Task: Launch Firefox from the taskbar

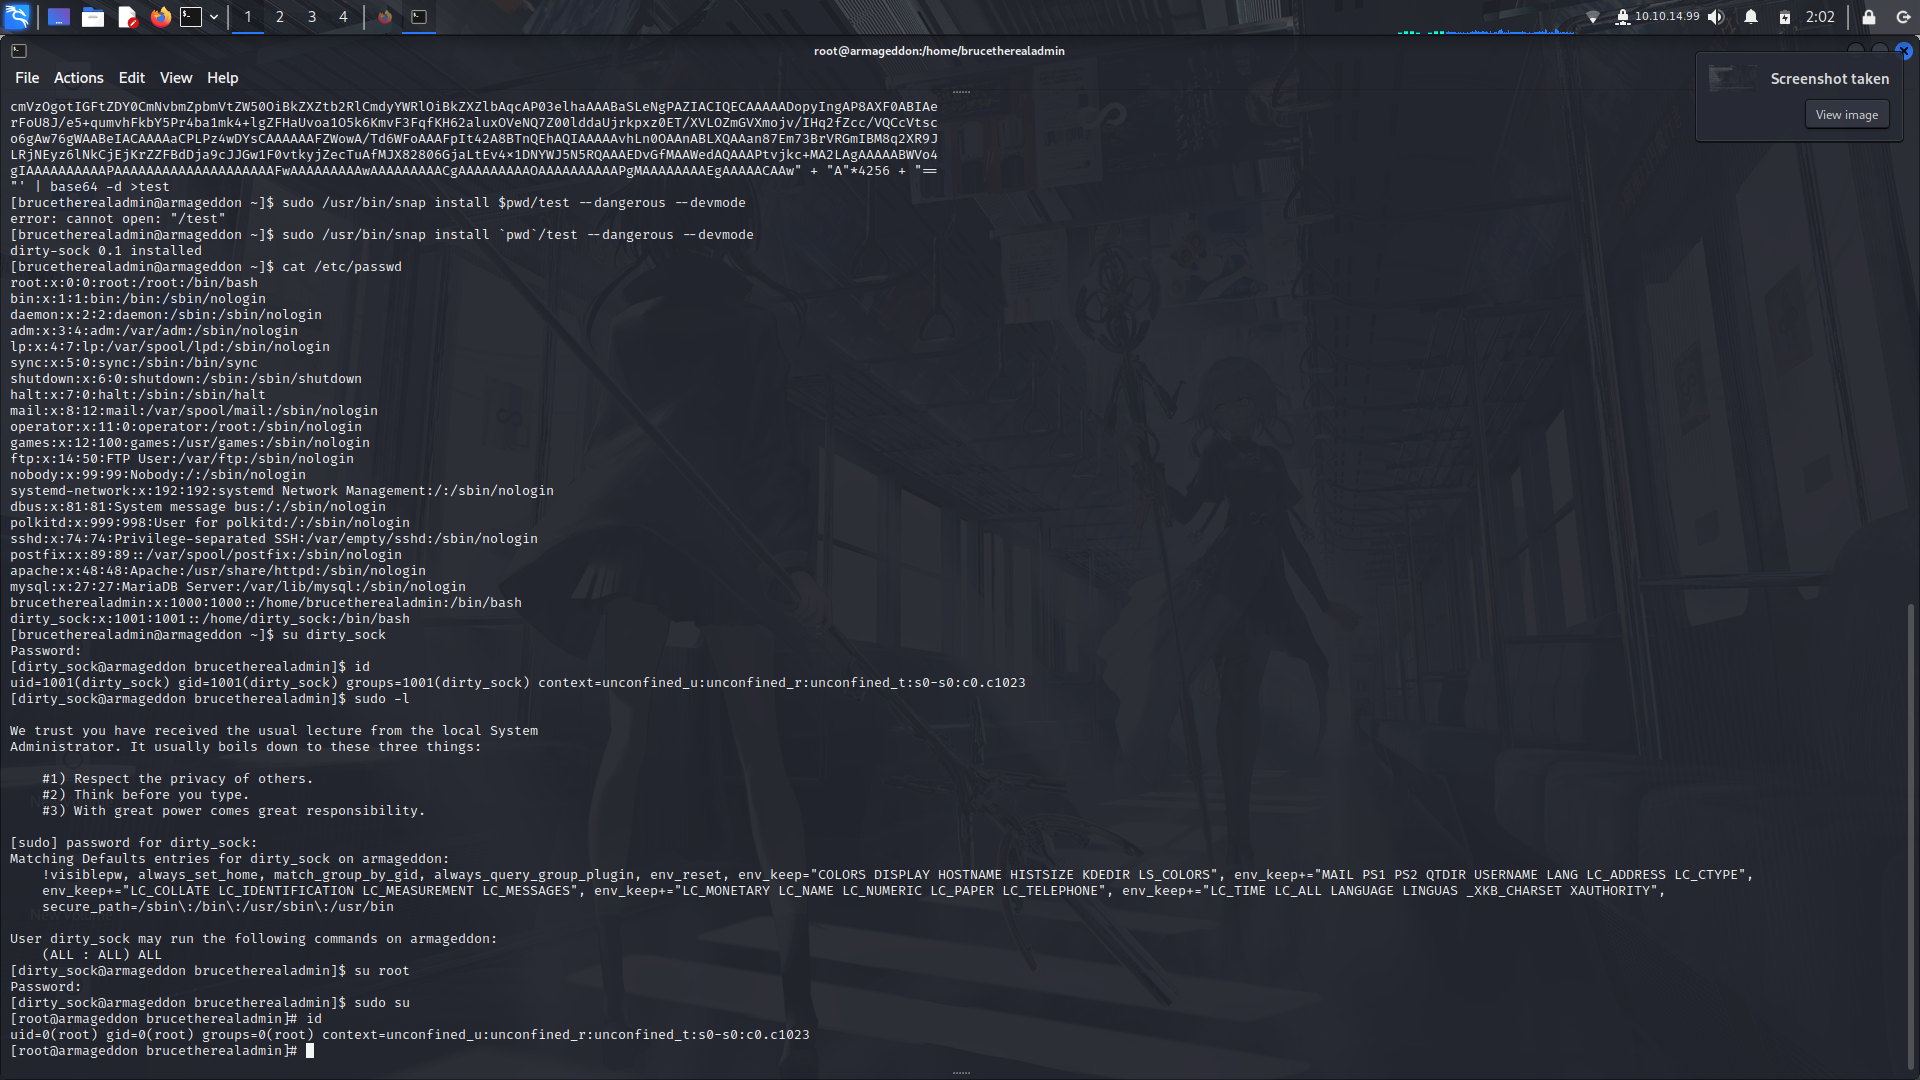Action: (160, 17)
